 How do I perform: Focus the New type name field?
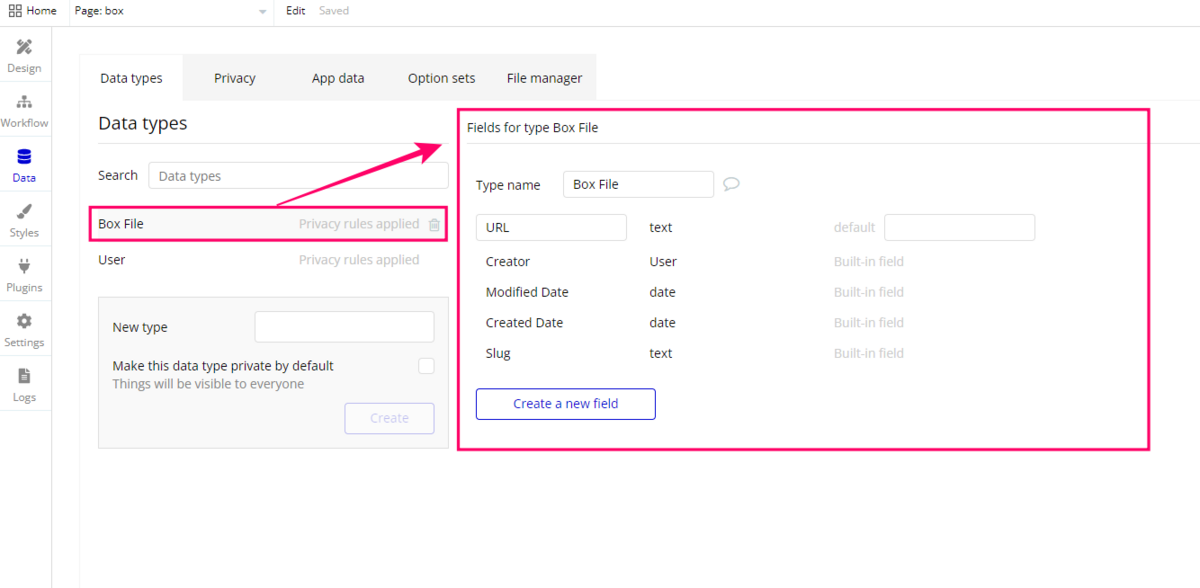pos(344,327)
